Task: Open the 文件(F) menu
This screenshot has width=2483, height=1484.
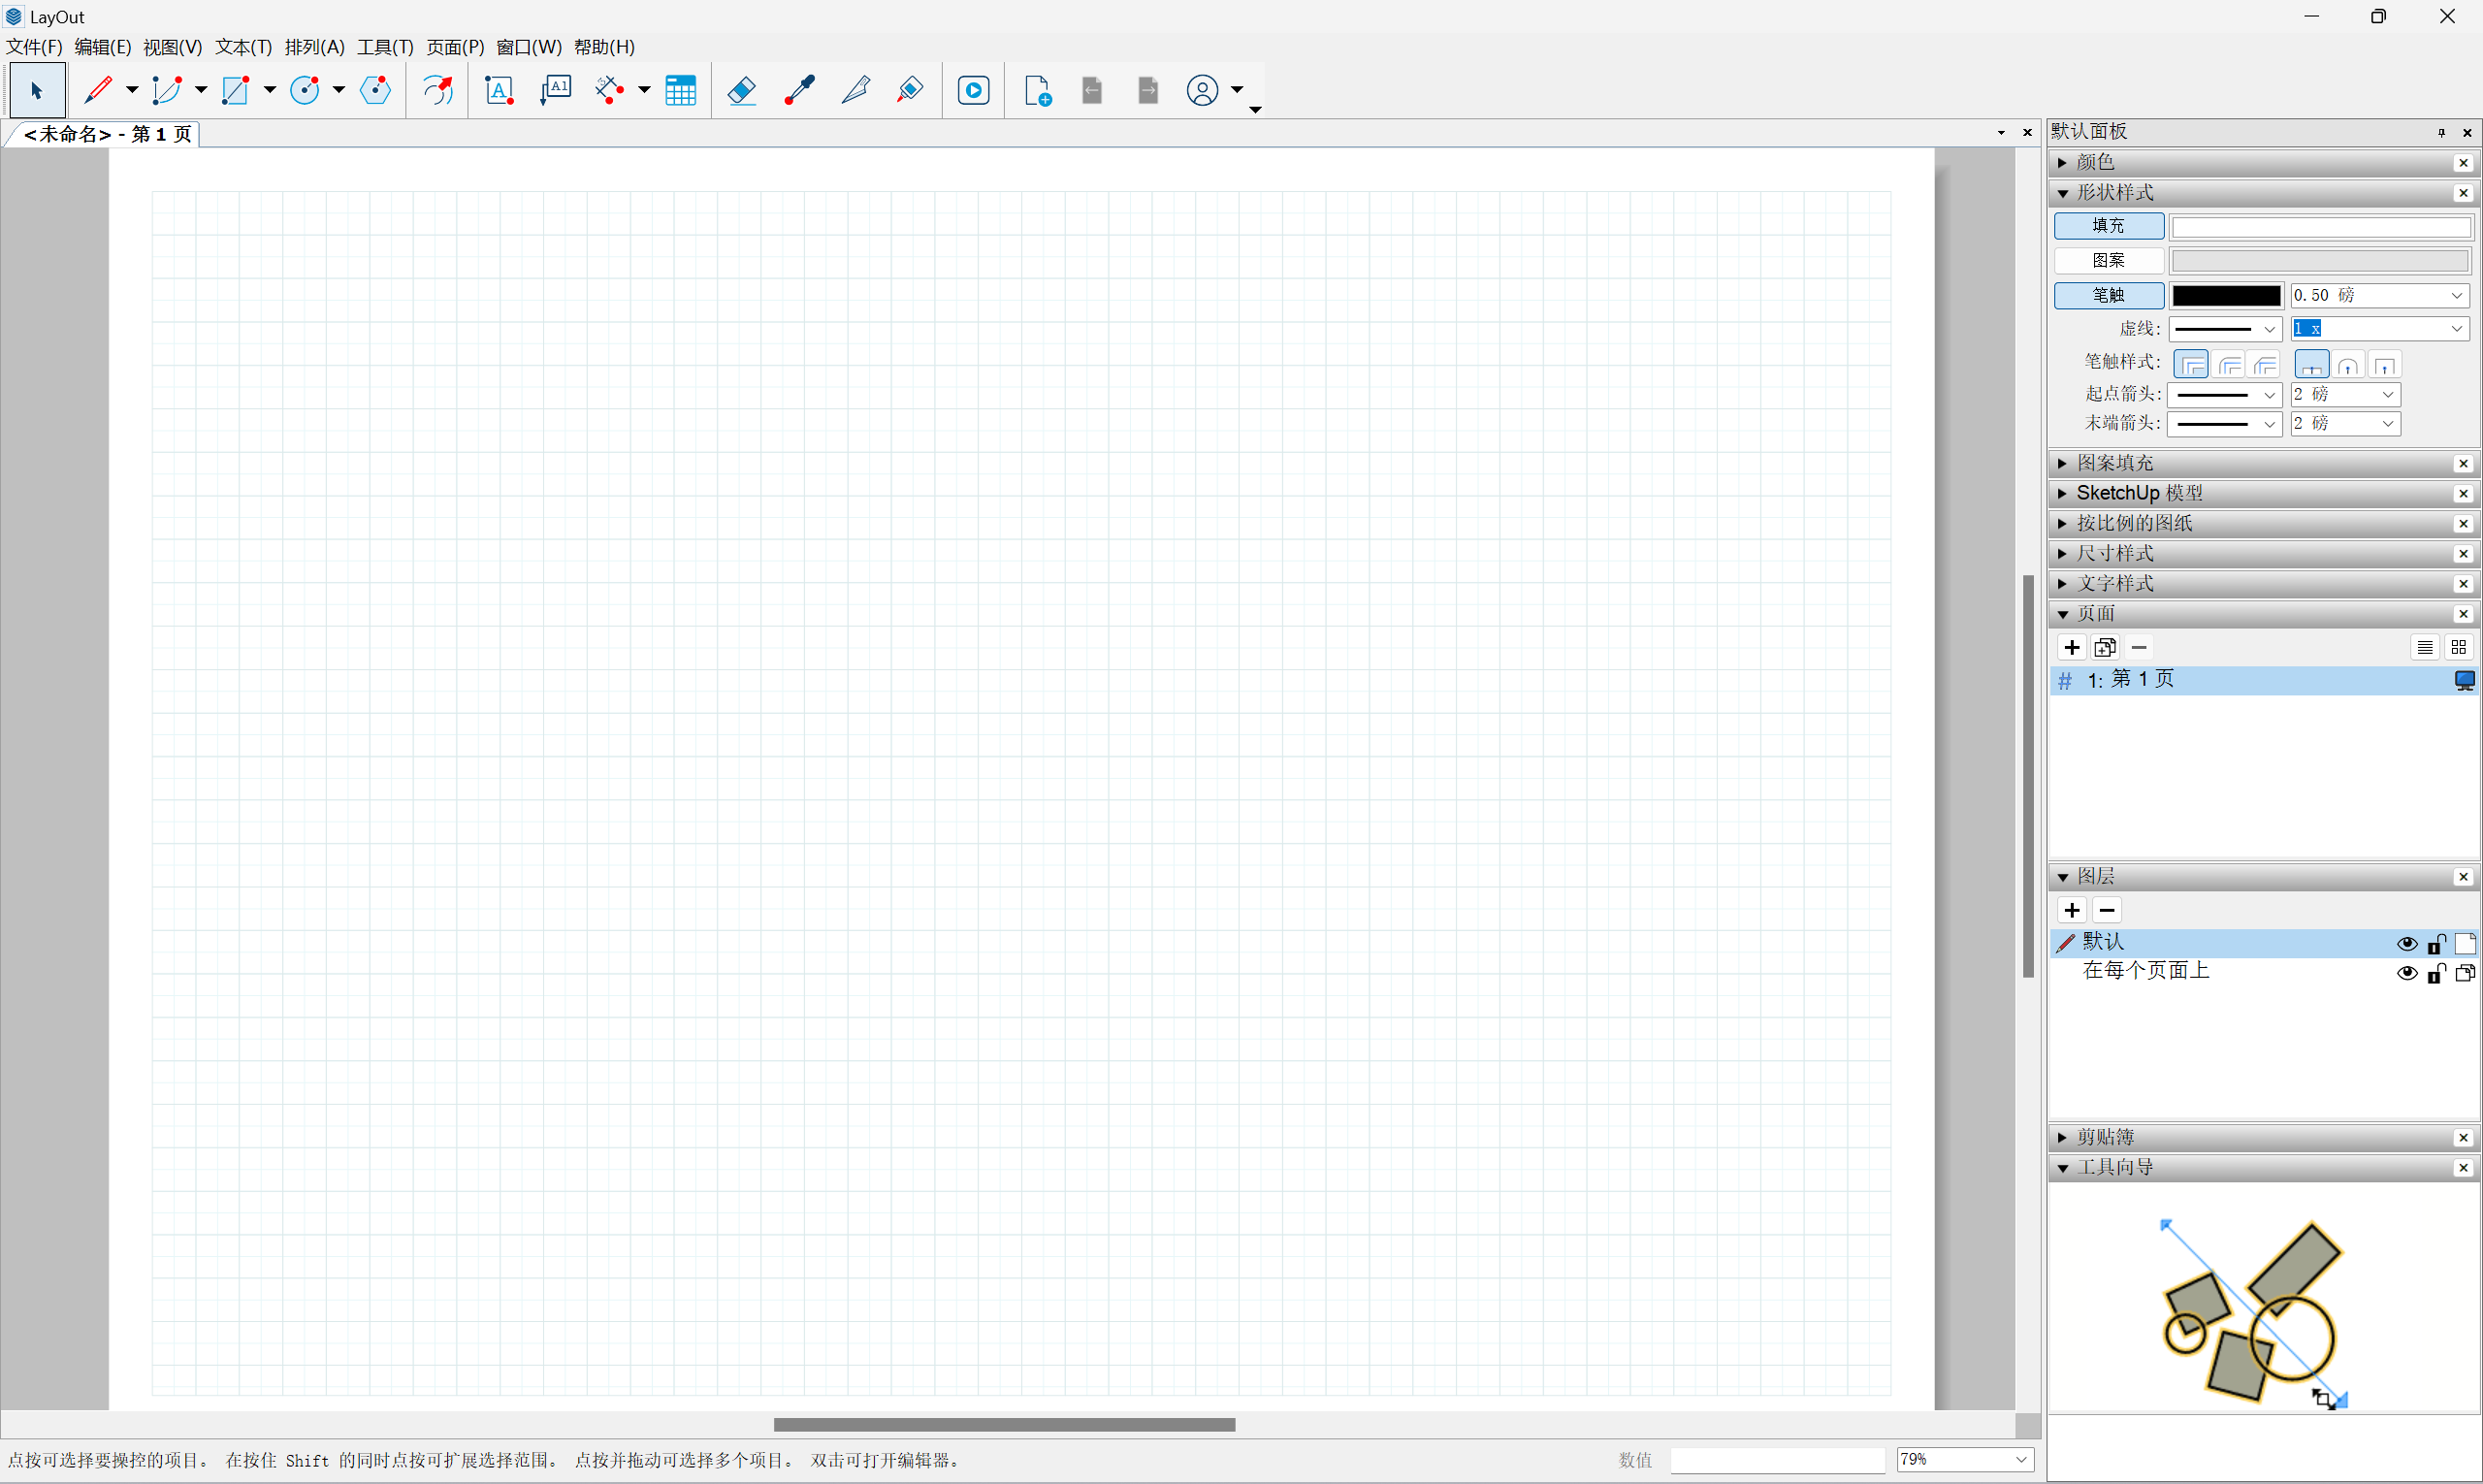Action: pyautogui.click(x=34, y=47)
